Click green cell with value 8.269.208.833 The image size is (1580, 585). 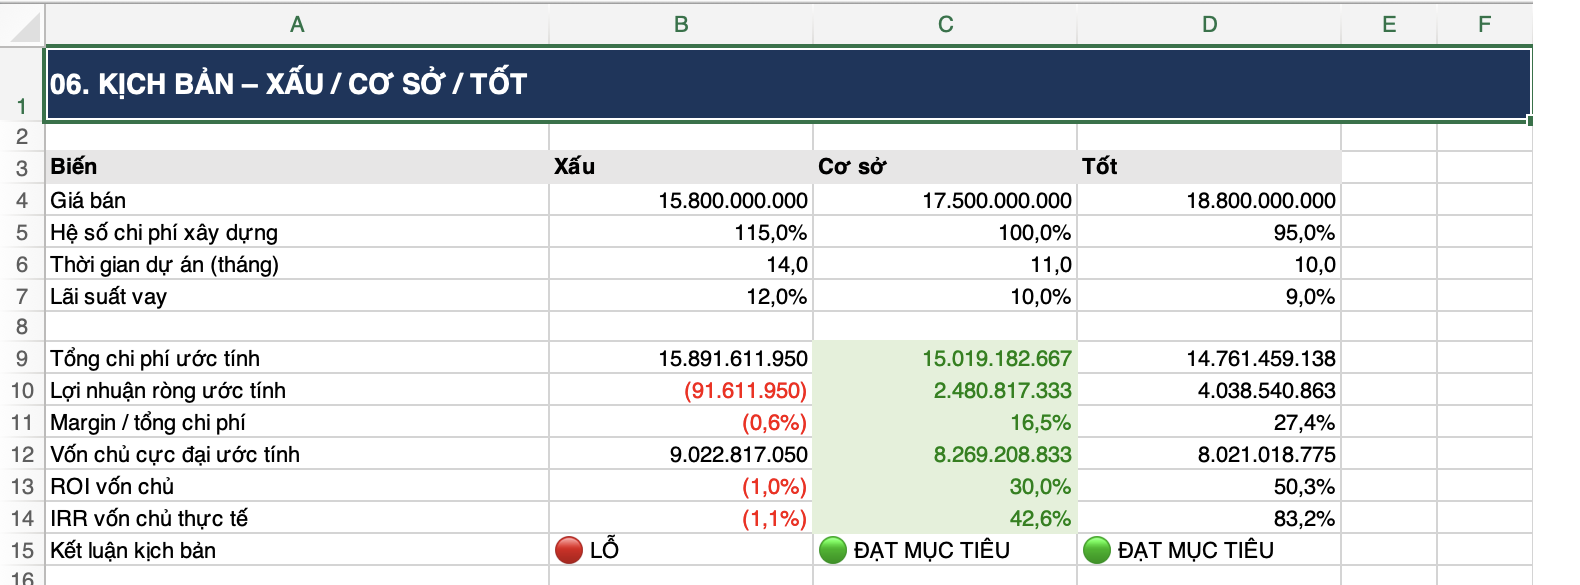945,454
